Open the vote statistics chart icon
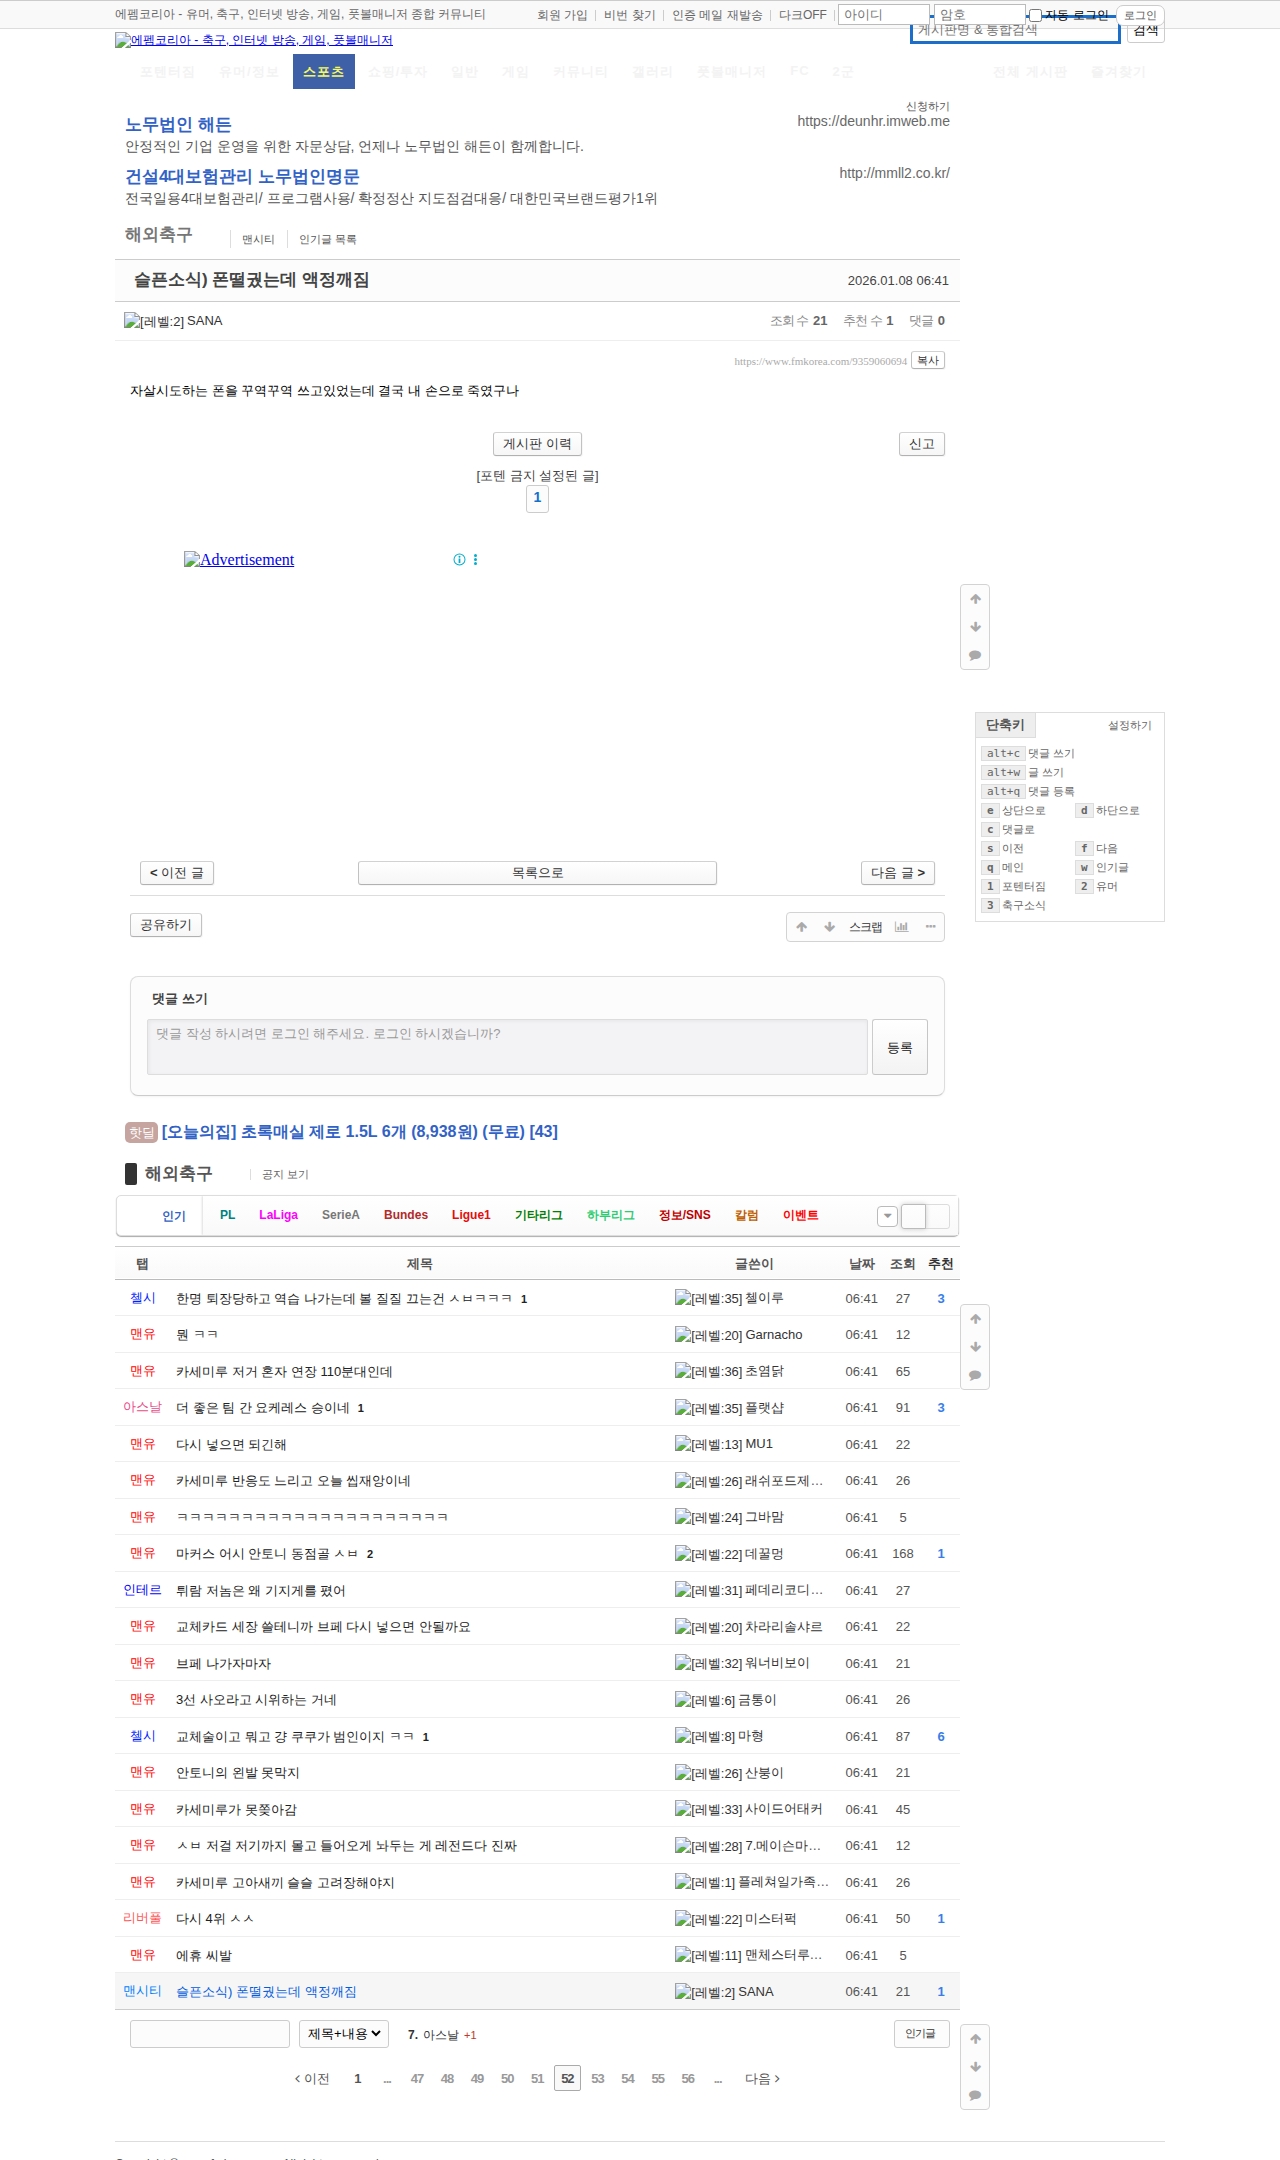The height and width of the screenshot is (2160, 1280). pyautogui.click(x=901, y=927)
